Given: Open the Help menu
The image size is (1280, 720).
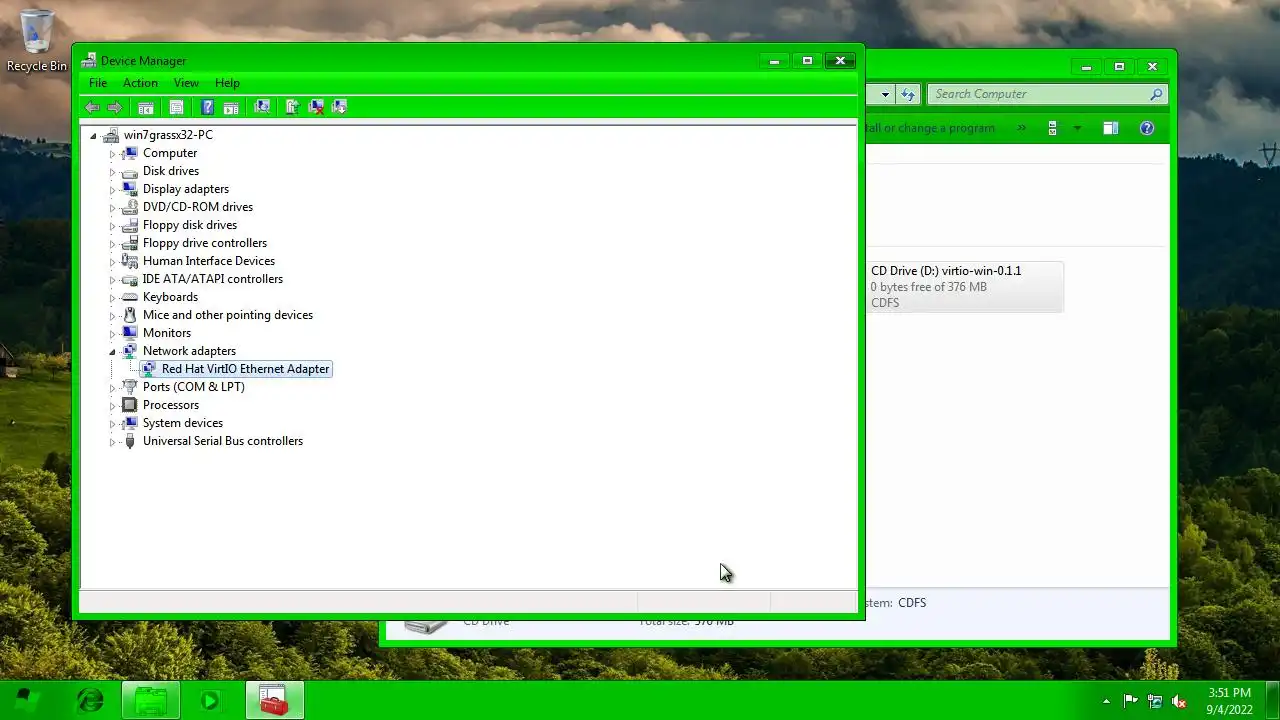Looking at the screenshot, I should (x=227, y=83).
